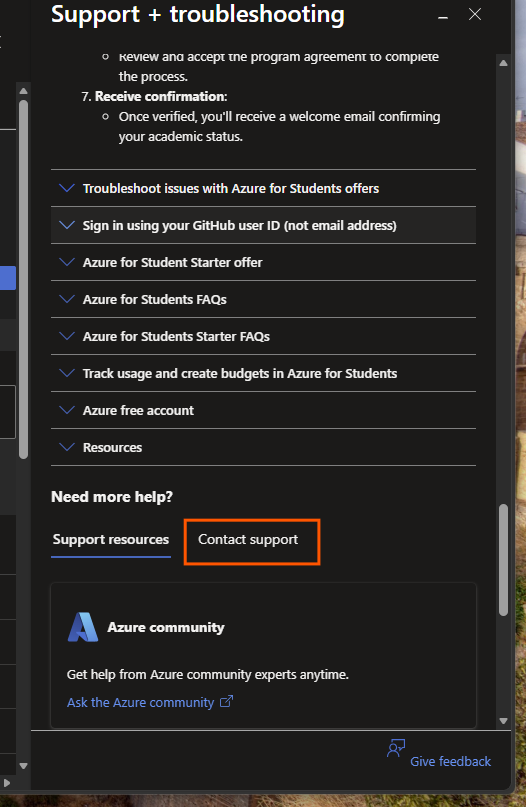Expand Azure for Student Starter offer section
Viewport: 526px width, 807px height.
coord(264,262)
